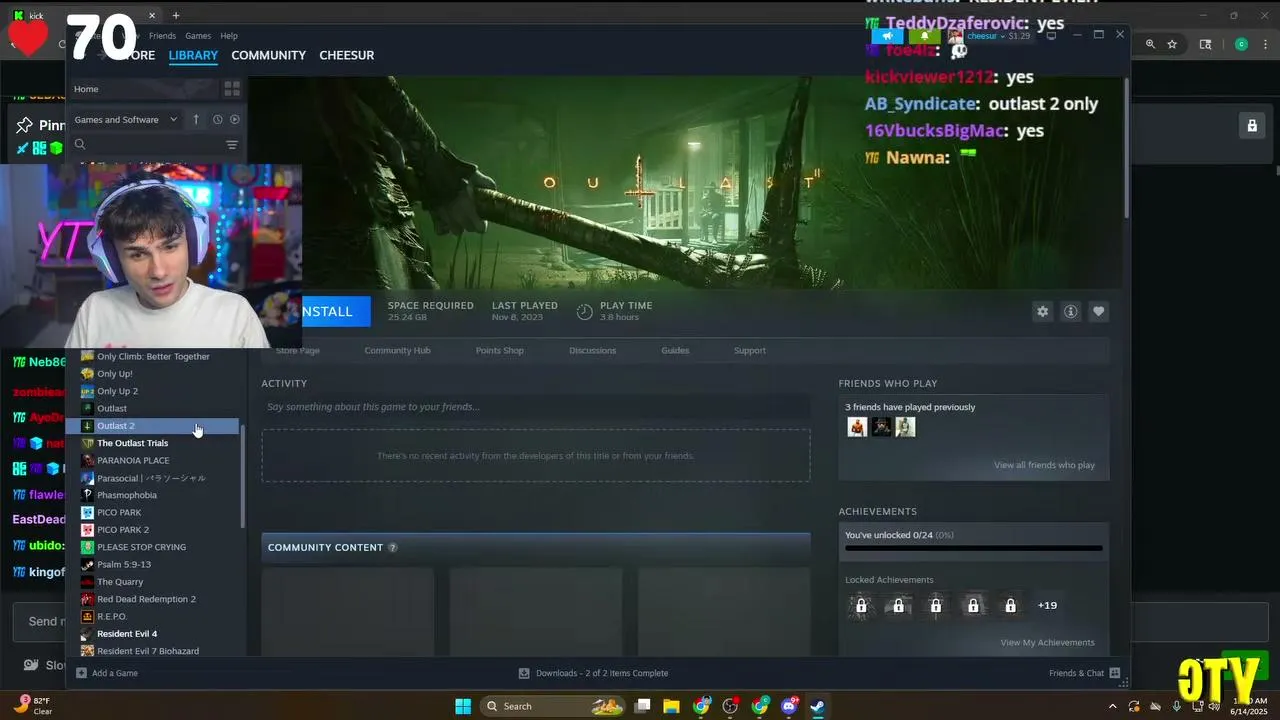
Task: Click View all friends who play
Action: coord(1044,465)
